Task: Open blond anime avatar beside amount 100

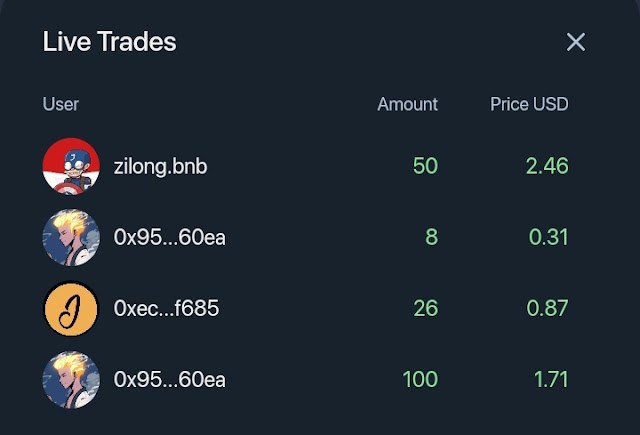Action: [x=71, y=380]
